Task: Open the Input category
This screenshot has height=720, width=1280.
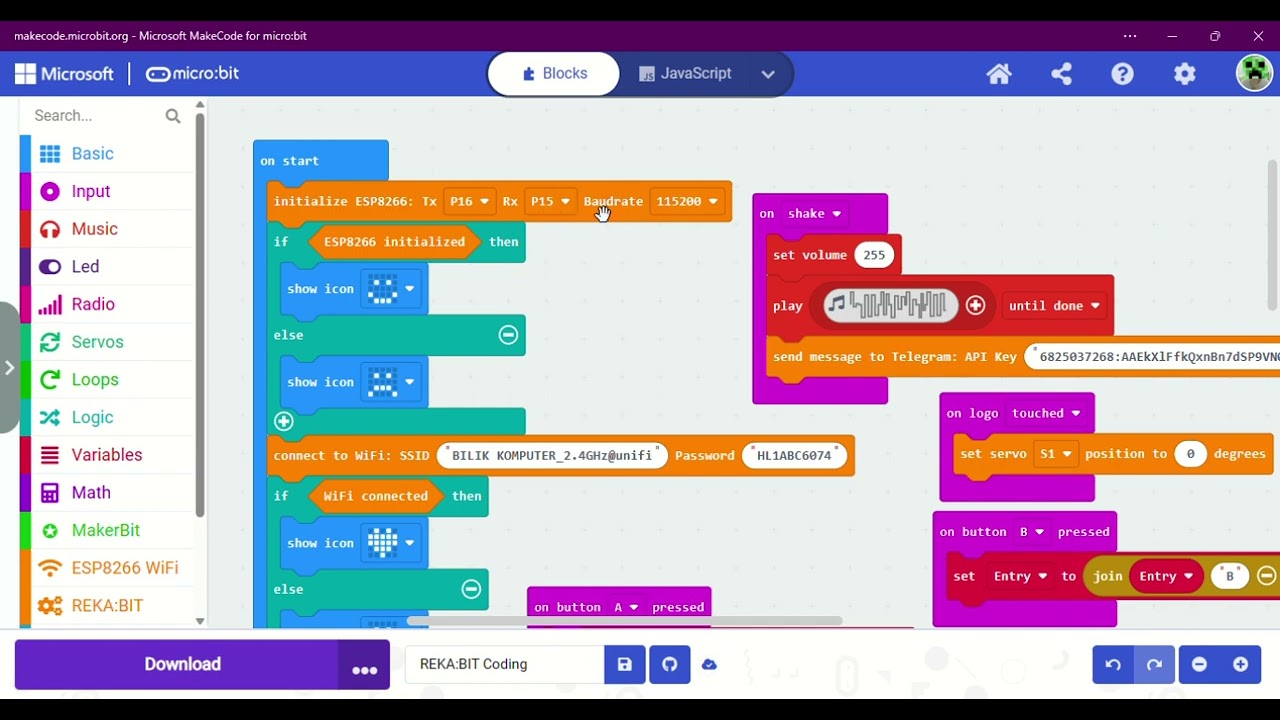Action: (107, 191)
